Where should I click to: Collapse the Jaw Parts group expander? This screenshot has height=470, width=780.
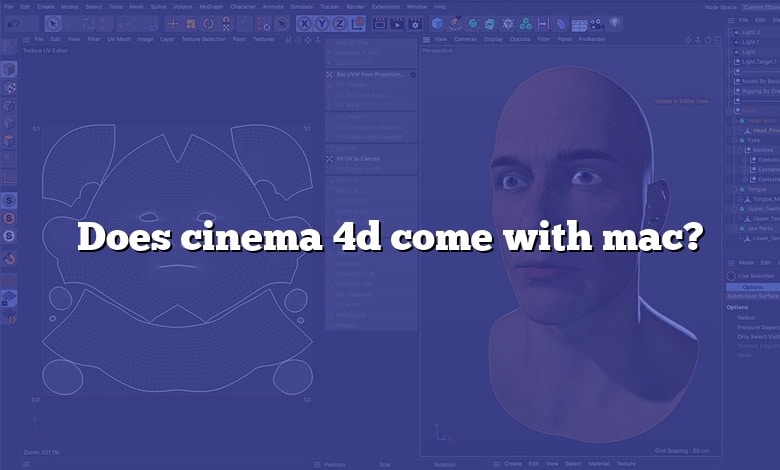tap(735, 228)
